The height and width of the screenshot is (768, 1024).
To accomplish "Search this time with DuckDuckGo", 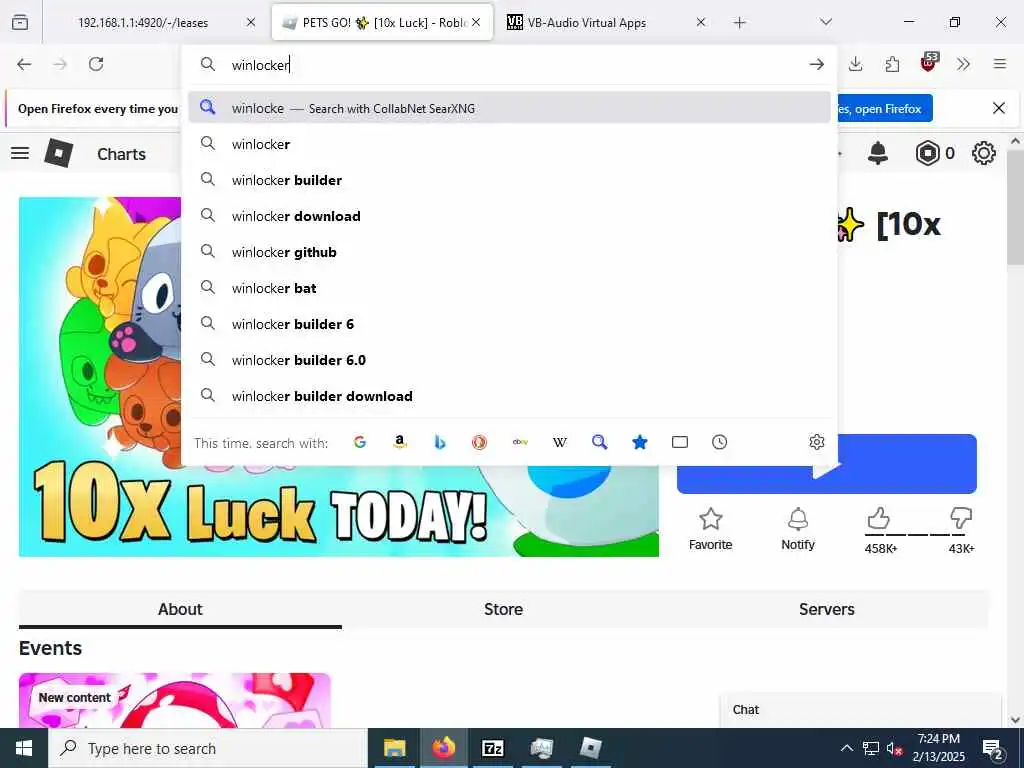I will pos(479,442).
